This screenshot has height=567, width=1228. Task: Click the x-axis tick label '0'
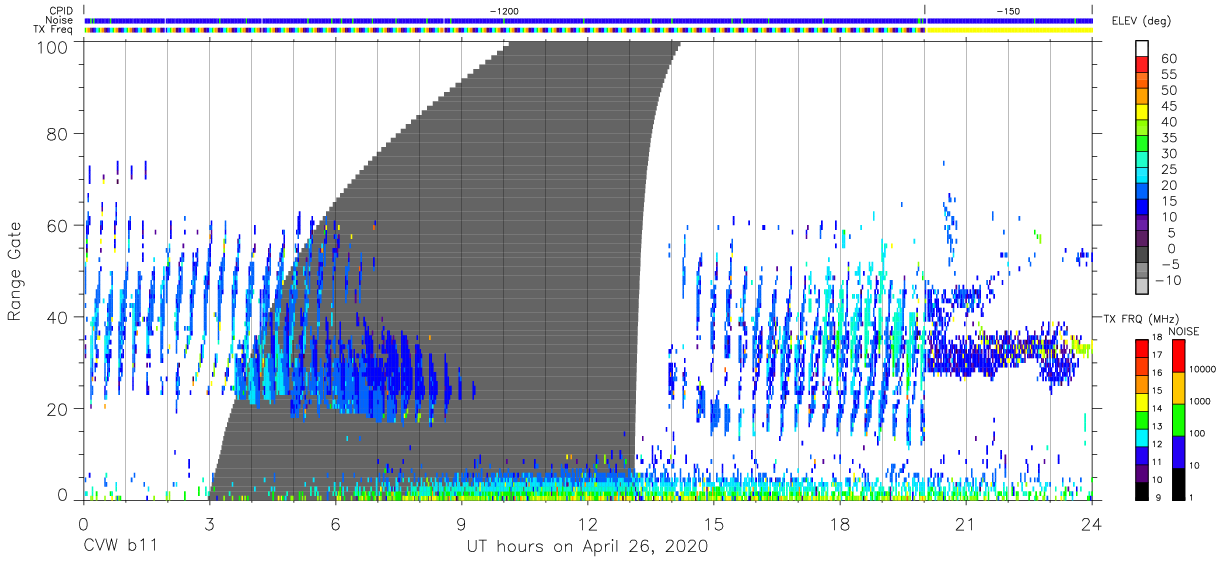pyautogui.click(x=83, y=525)
